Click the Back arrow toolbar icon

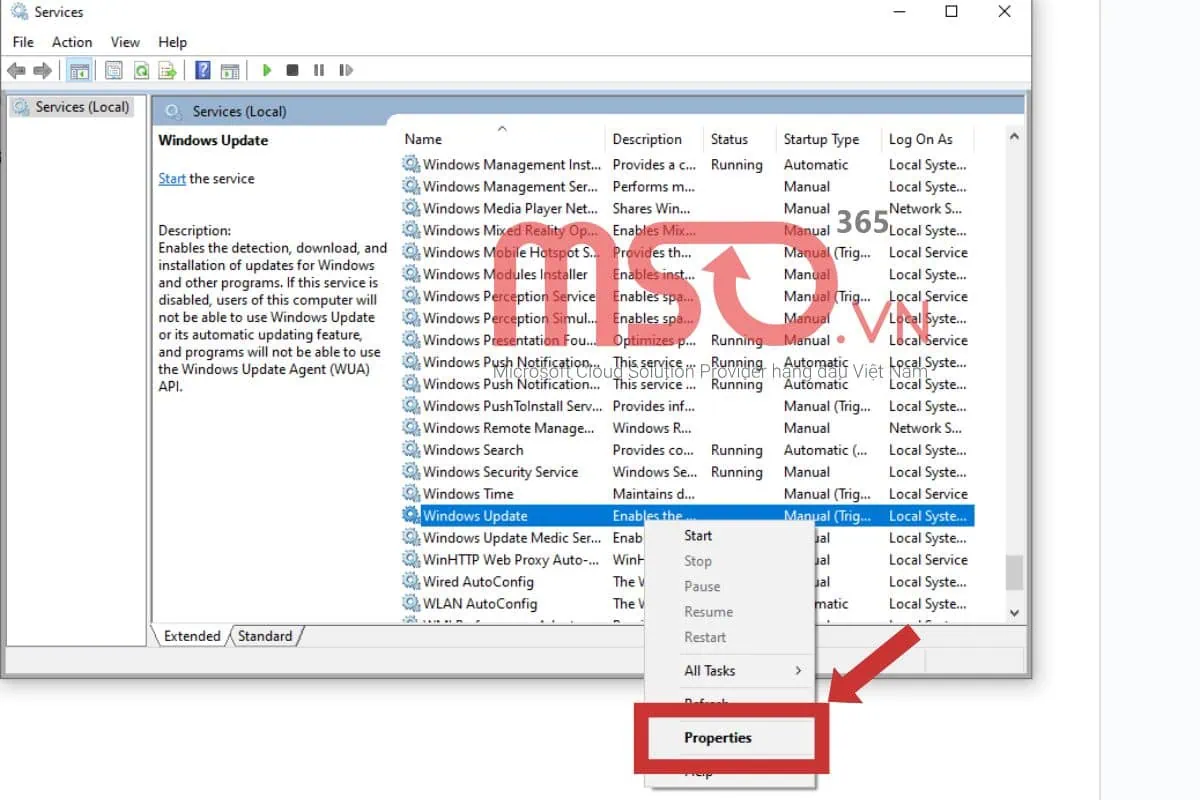click(x=16, y=70)
